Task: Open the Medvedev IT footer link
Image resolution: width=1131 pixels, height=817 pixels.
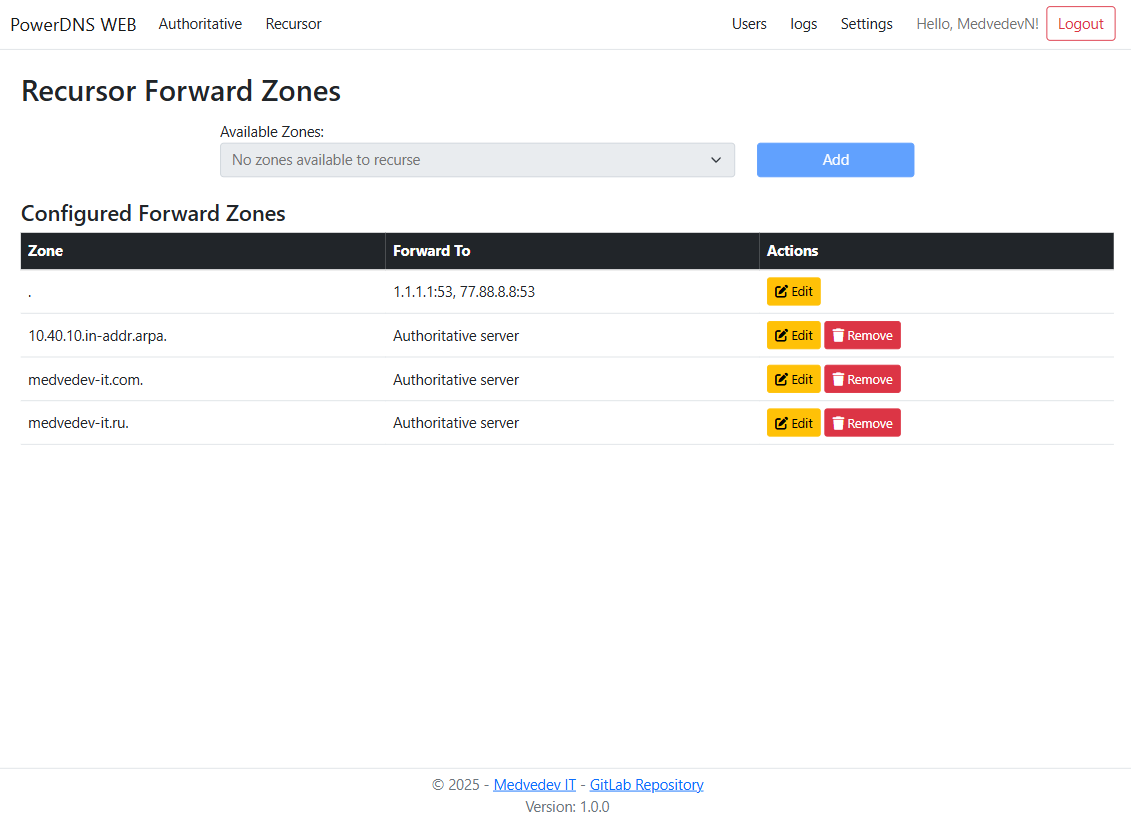Action: pyautogui.click(x=534, y=785)
